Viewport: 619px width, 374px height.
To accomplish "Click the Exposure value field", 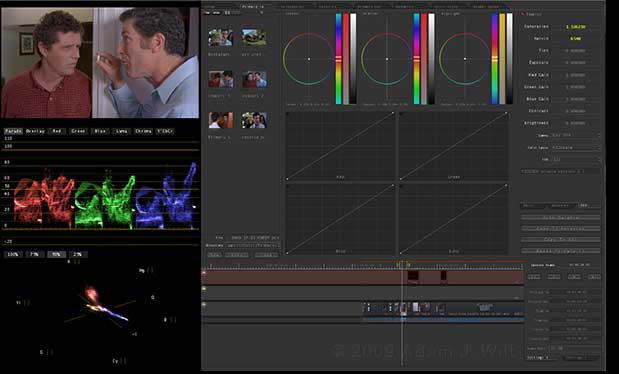I will (575, 62).
